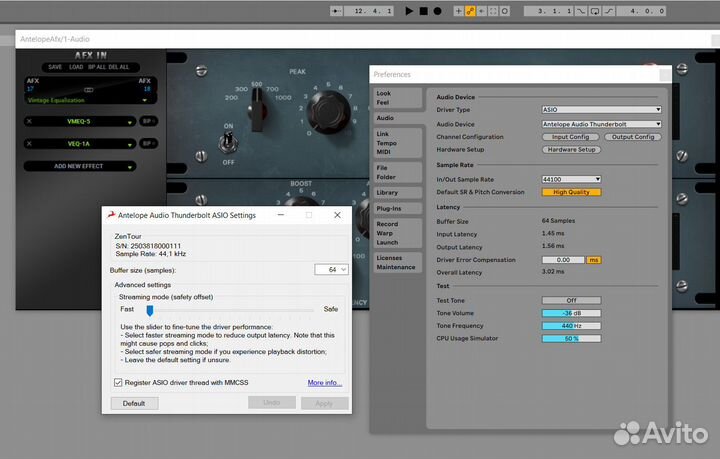Toggle the highlighted automation arm icon

click(471, 11)
